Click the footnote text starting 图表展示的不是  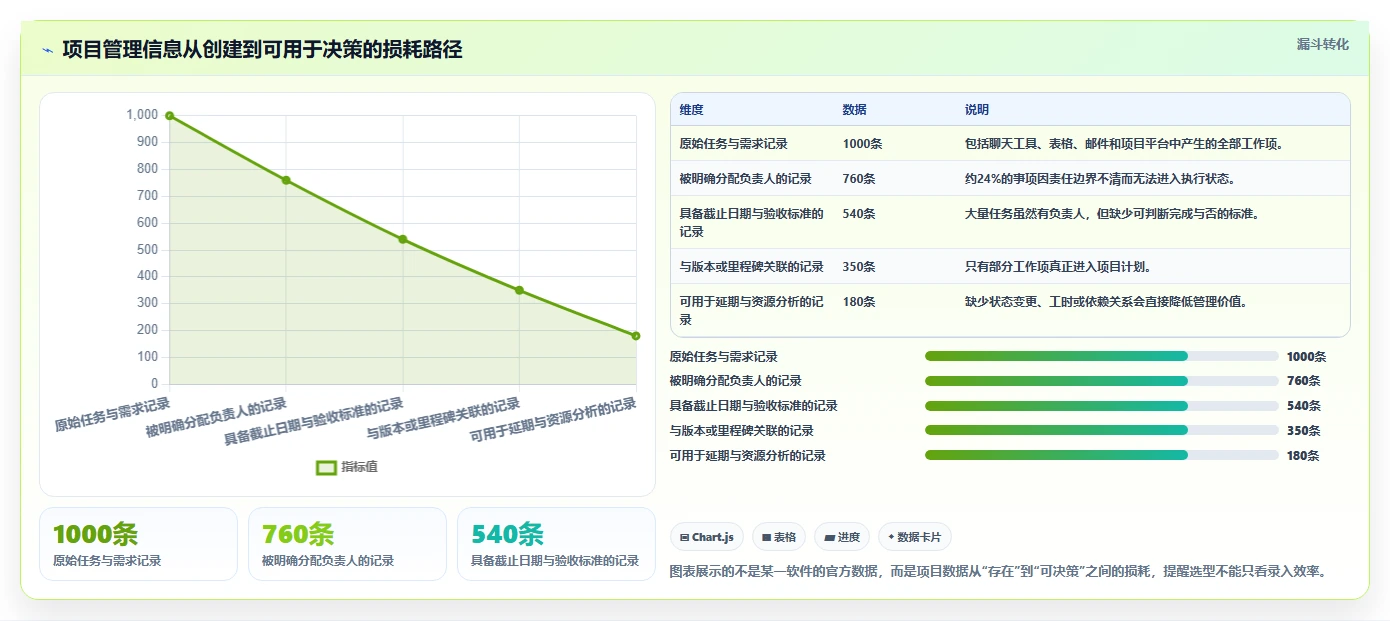[997, 572]
